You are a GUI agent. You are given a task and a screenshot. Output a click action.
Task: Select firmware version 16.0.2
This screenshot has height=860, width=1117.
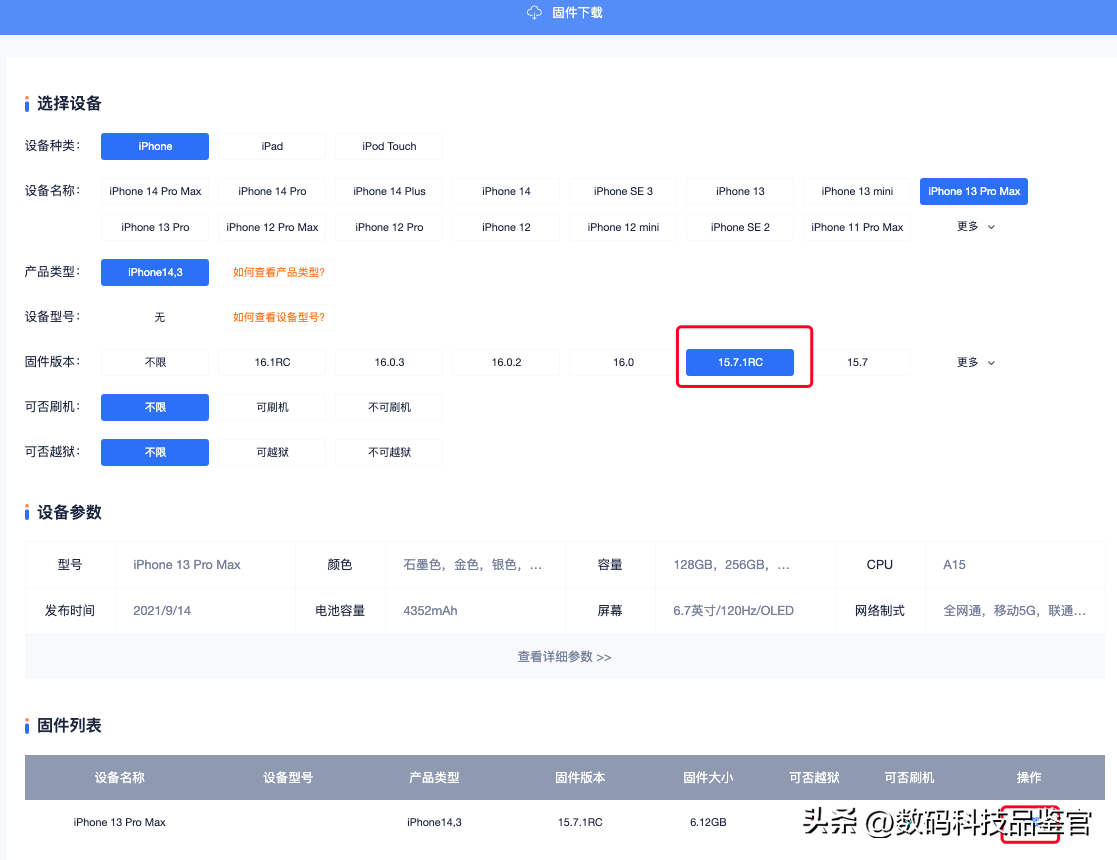point(506,362)
